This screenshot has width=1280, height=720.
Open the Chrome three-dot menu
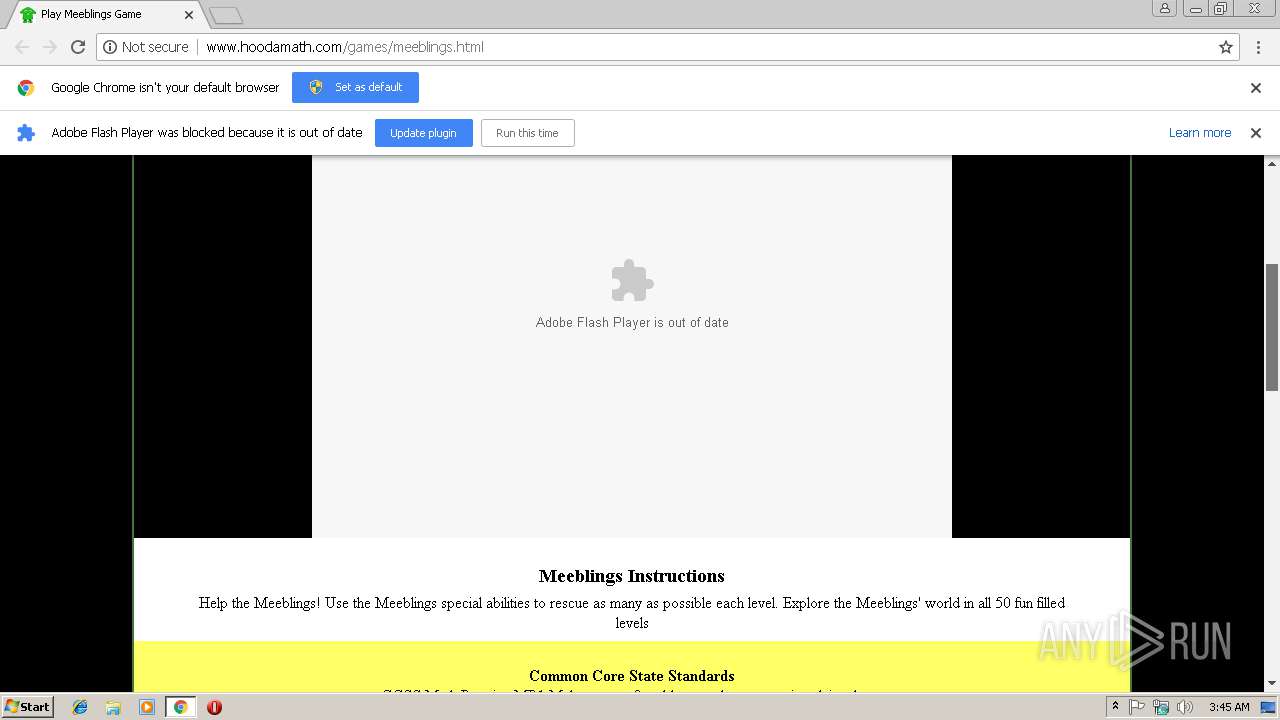[1259, 47]
